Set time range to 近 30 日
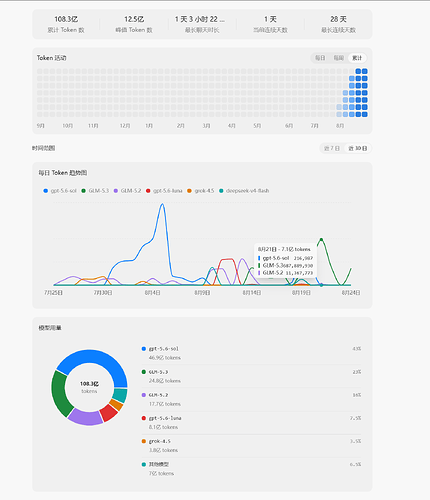The width and height of the screenshot is (430, 500). pyautogui.click(x=358, y=148)
